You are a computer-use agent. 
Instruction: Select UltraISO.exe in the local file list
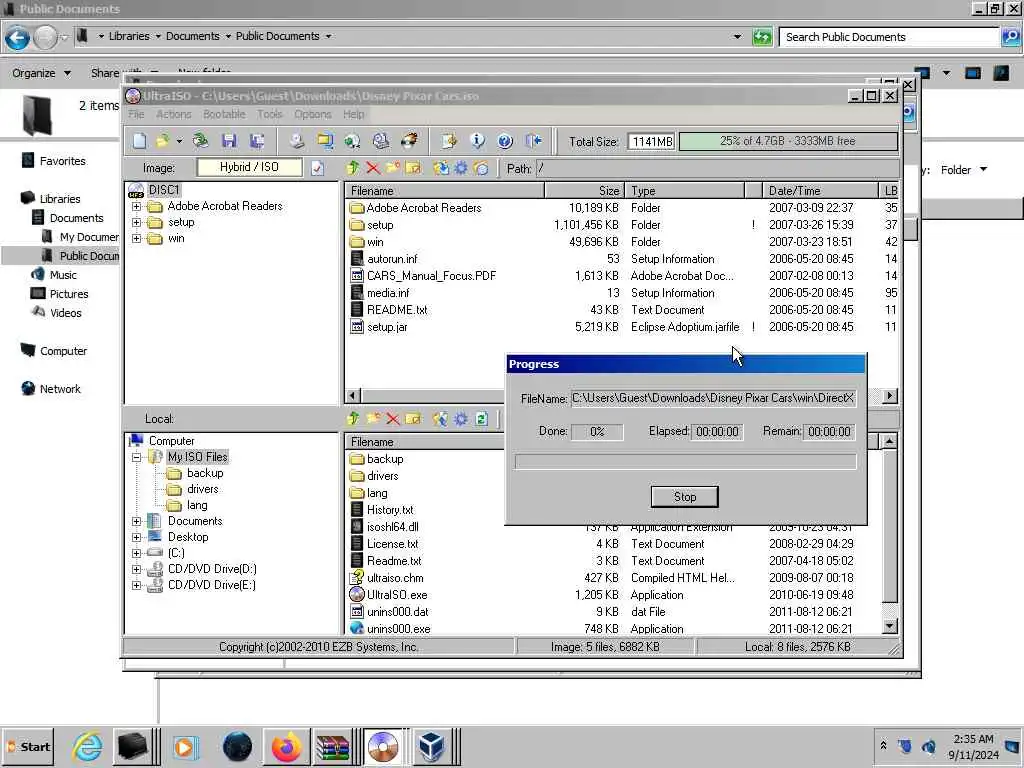click(x=396, y=595)
